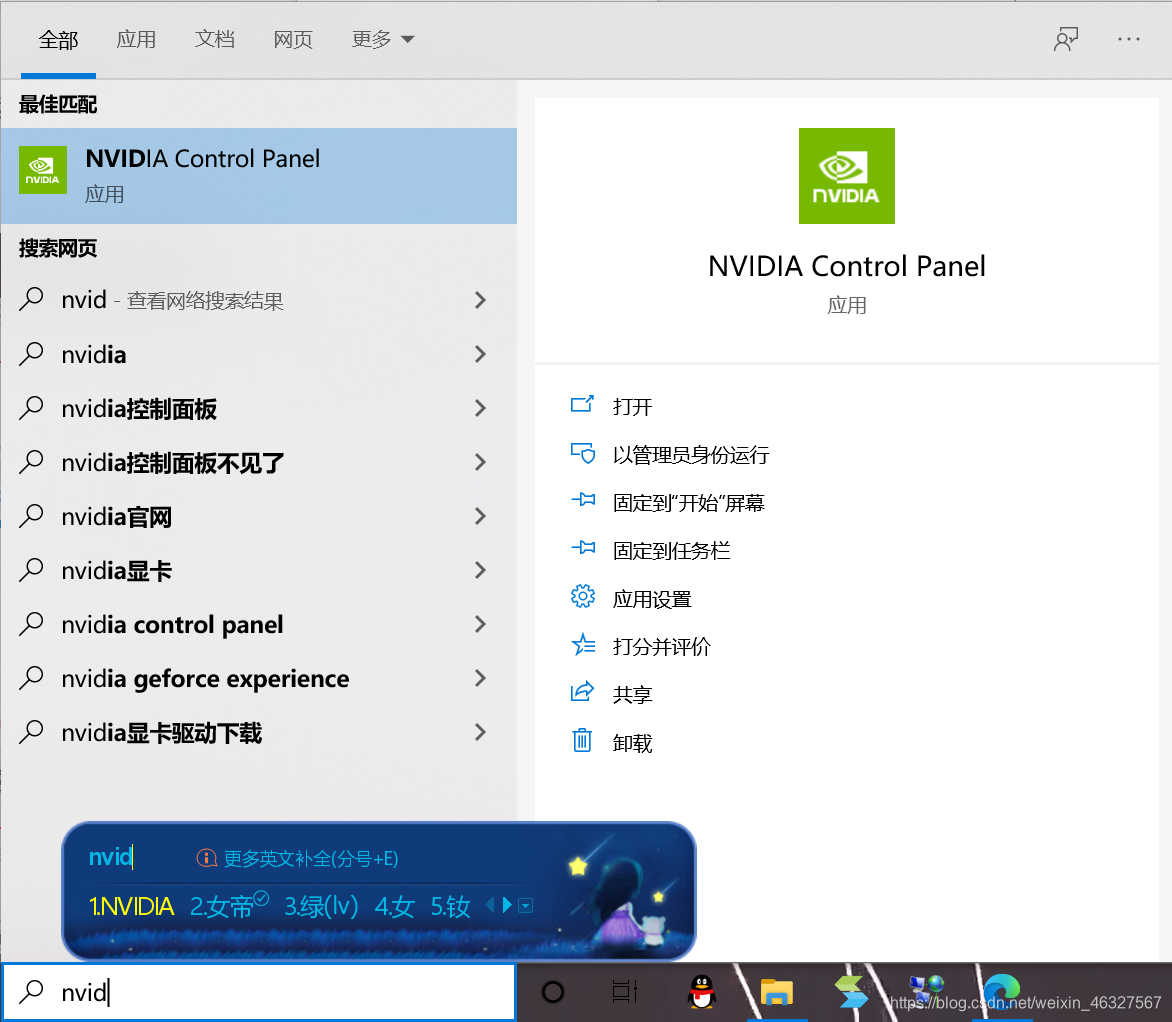Click the shield icon for 以管理员身份运行
Screen dimensions: 1172x1022
point(582,453)
